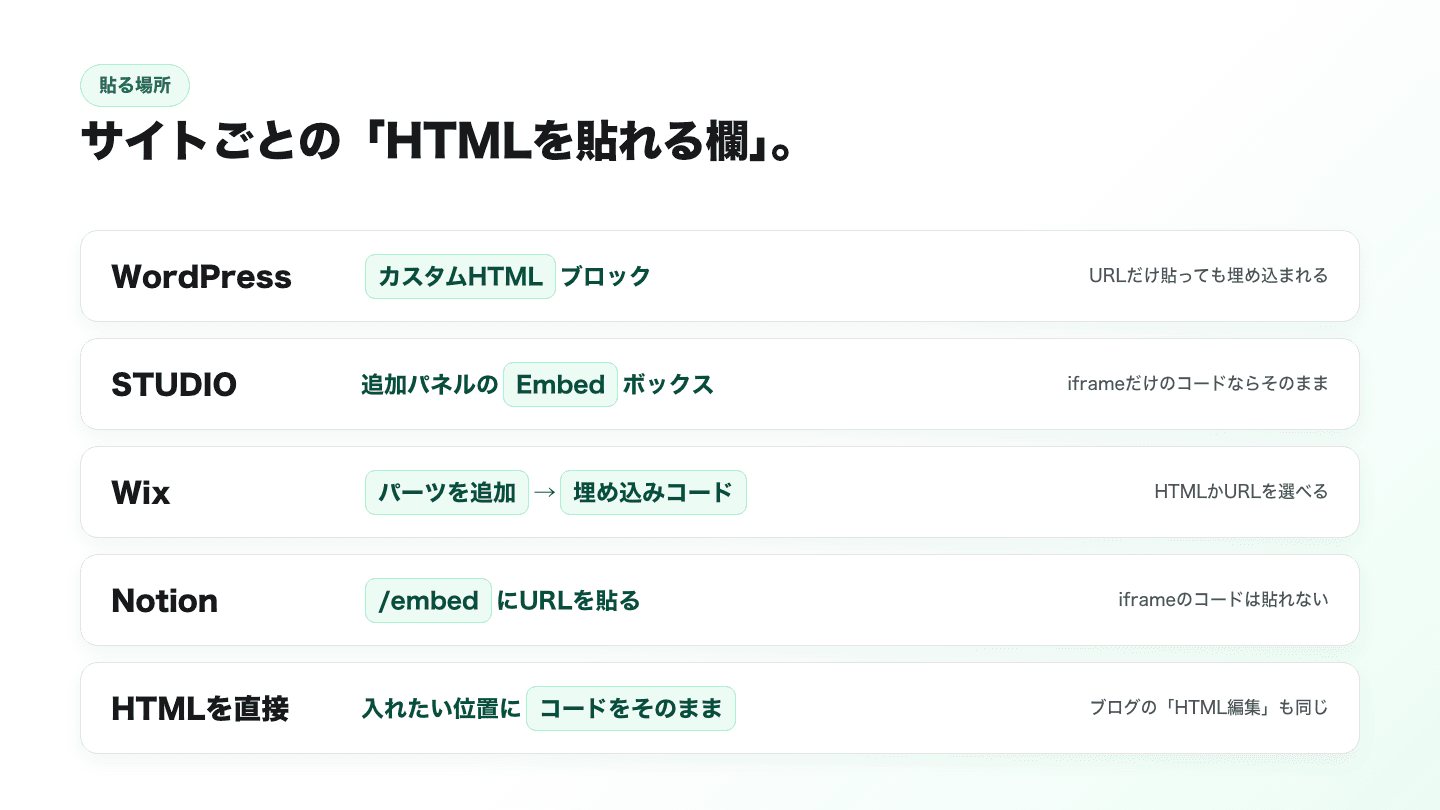Click the note ブログの「HTML編集」も同じ
The image size is (1440, 810).
pyautogui.click(x=1209, y=708)
